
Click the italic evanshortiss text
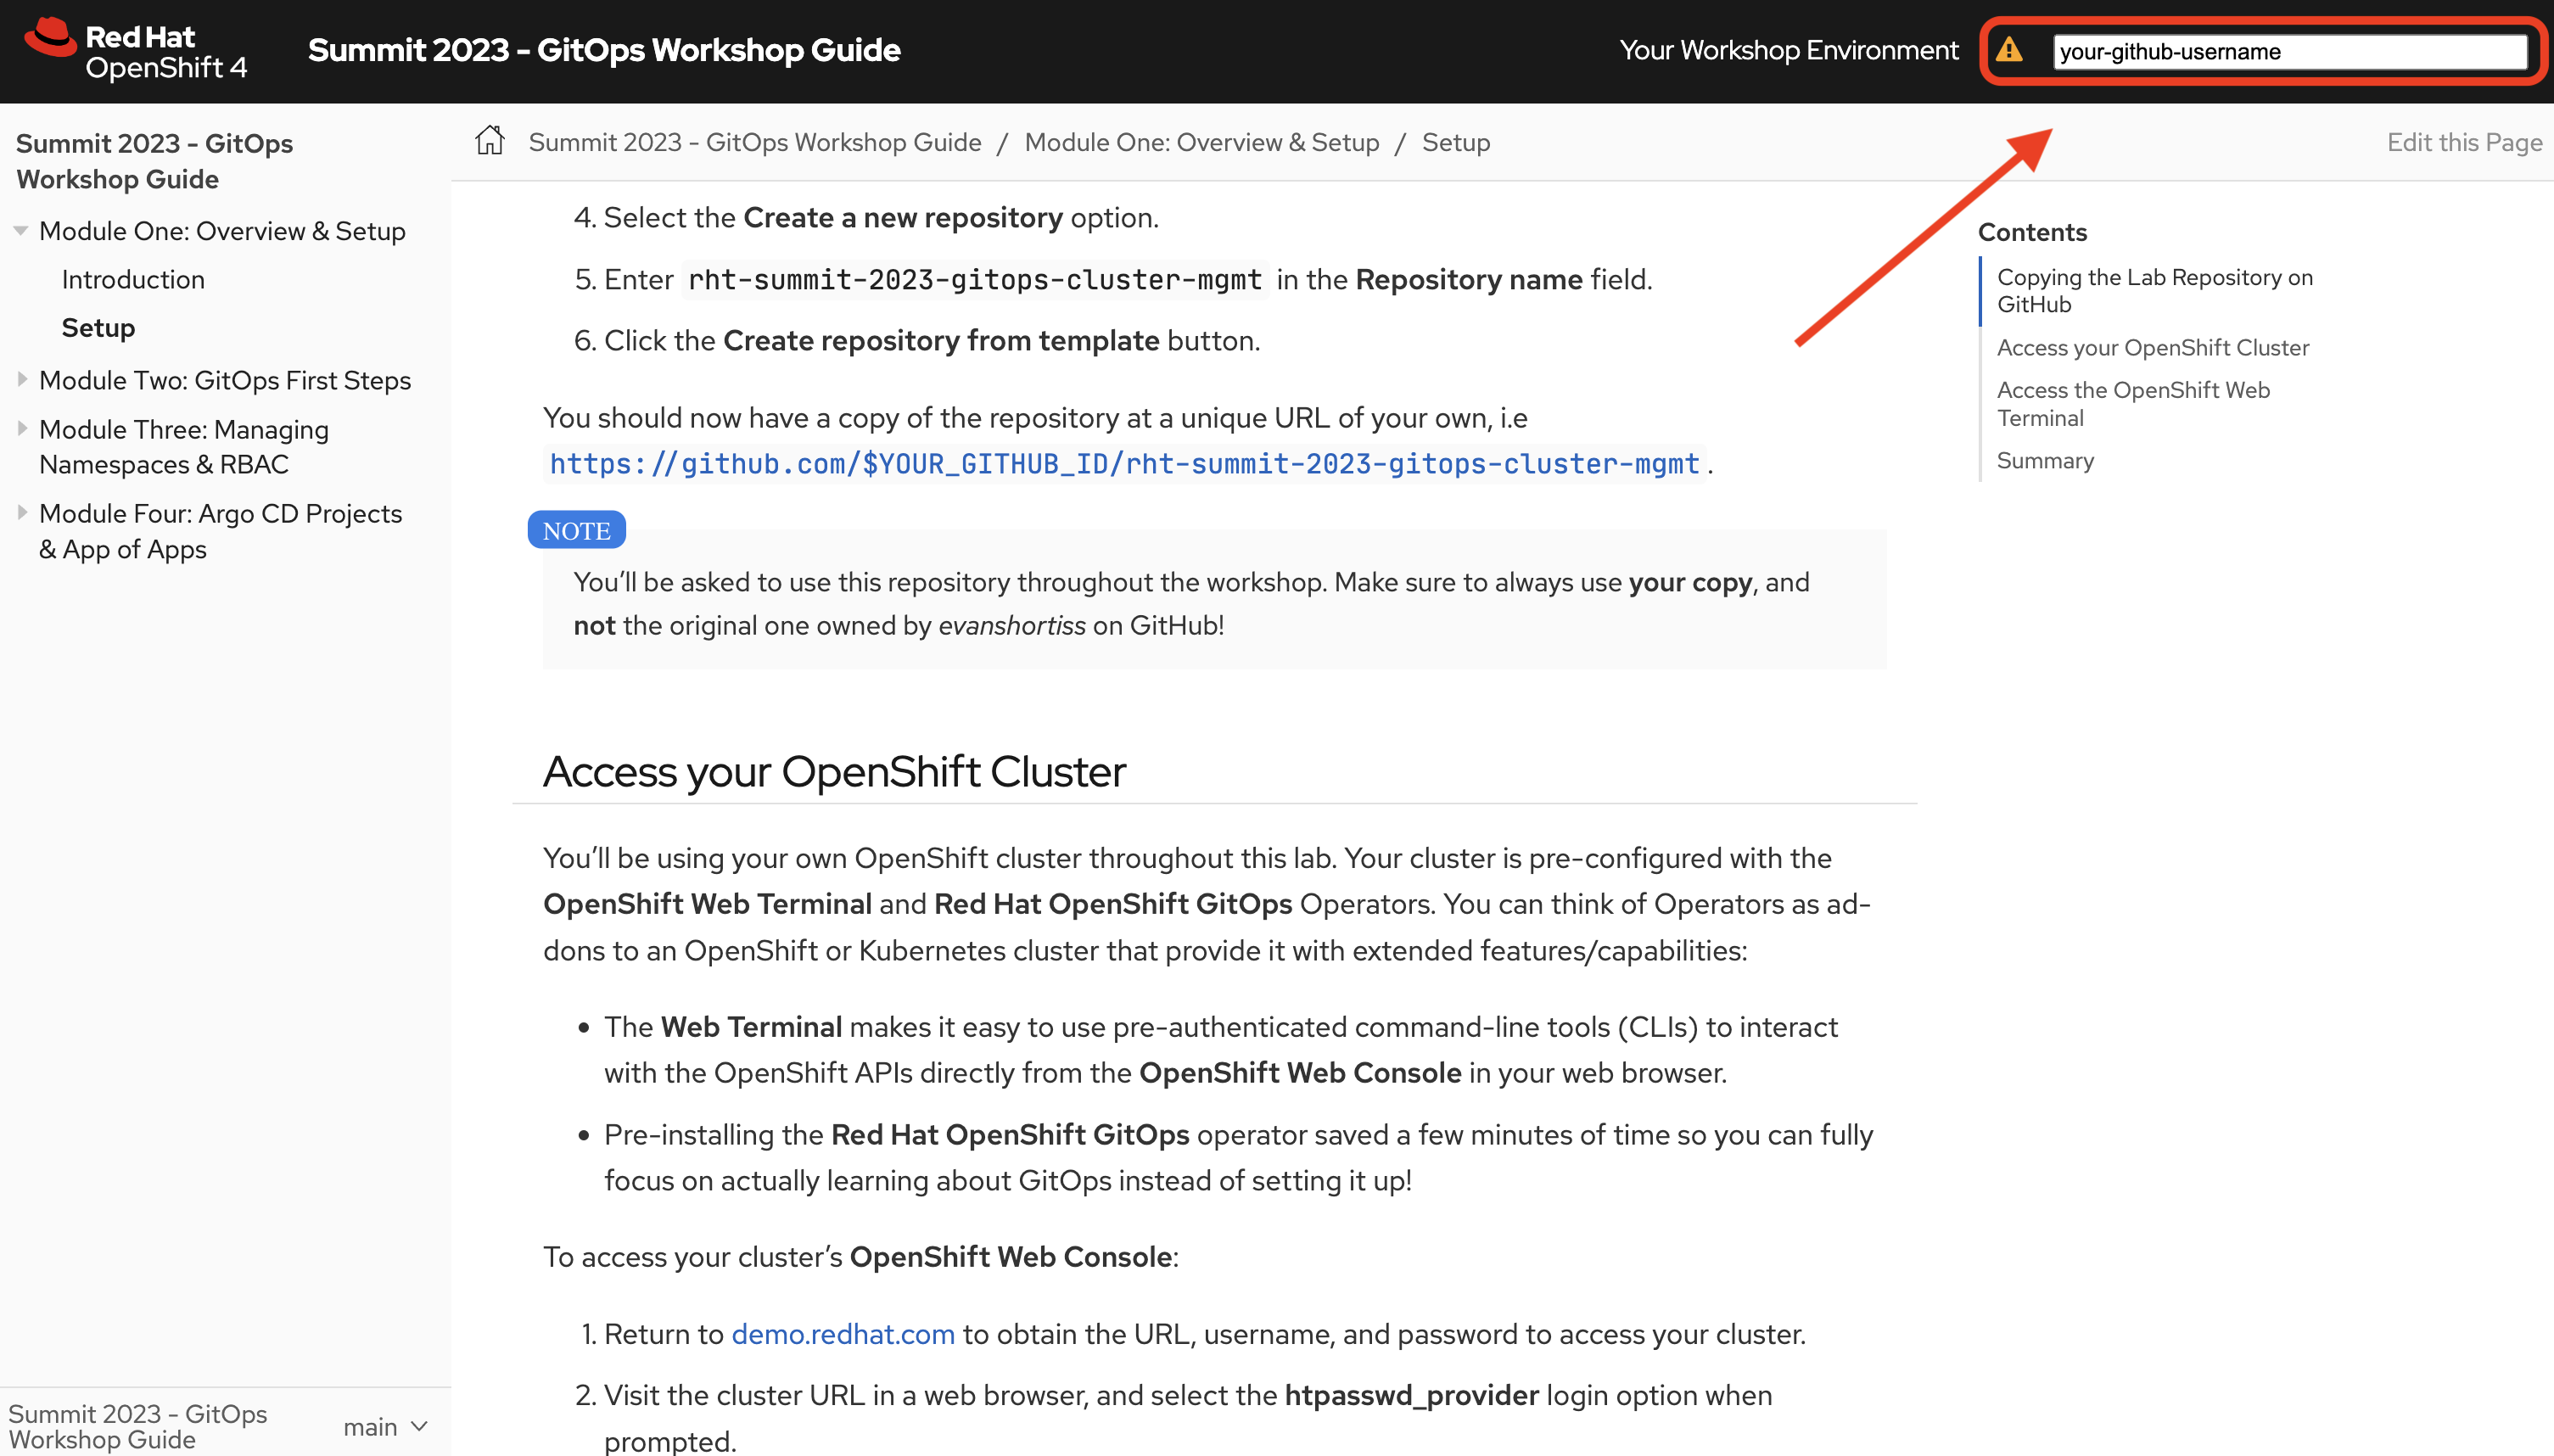coord(1011,626)
